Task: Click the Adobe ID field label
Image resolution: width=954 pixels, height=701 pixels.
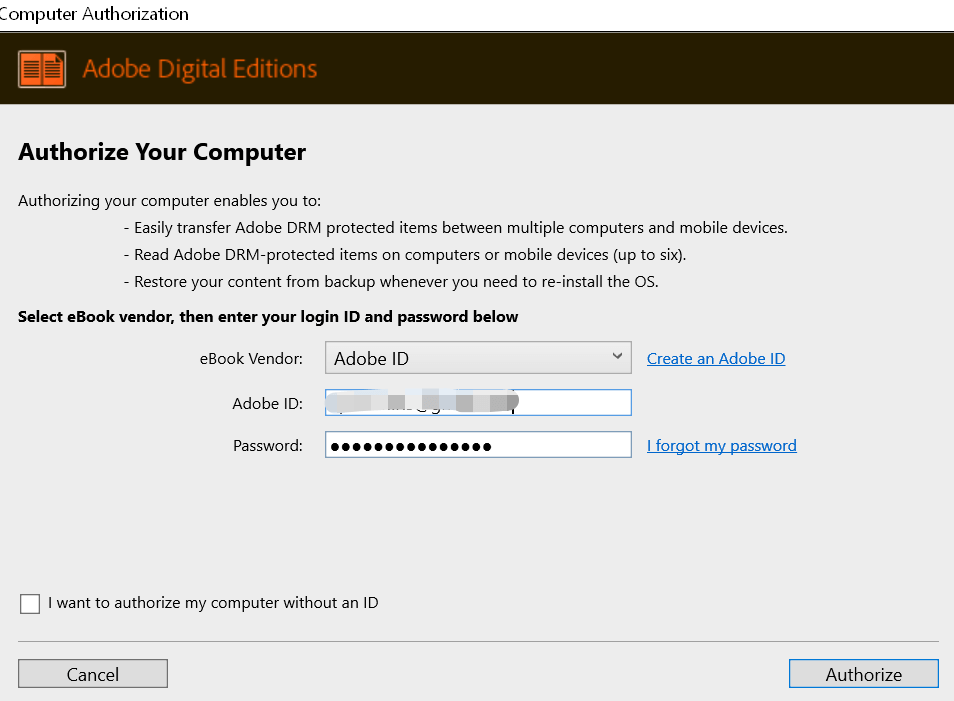Action: coord(268,403)
